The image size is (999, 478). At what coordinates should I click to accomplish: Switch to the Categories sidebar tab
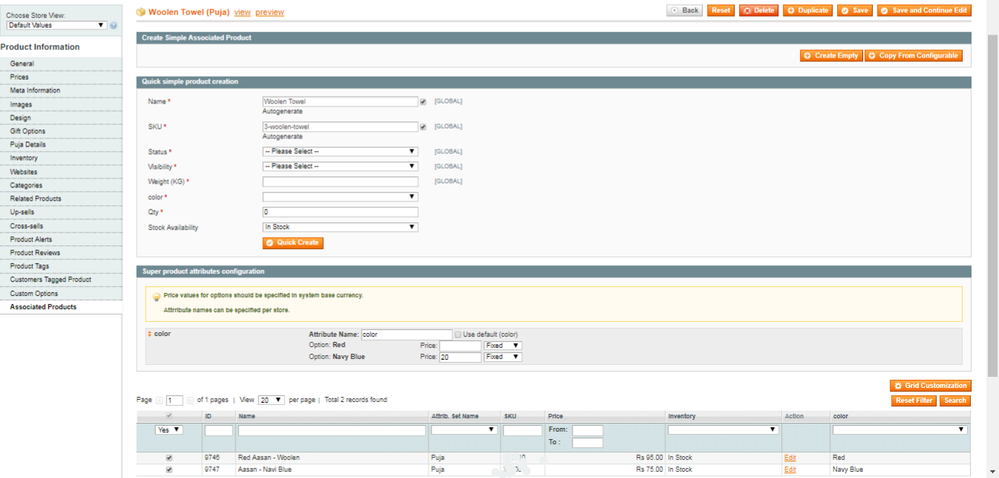coord(26,185)
